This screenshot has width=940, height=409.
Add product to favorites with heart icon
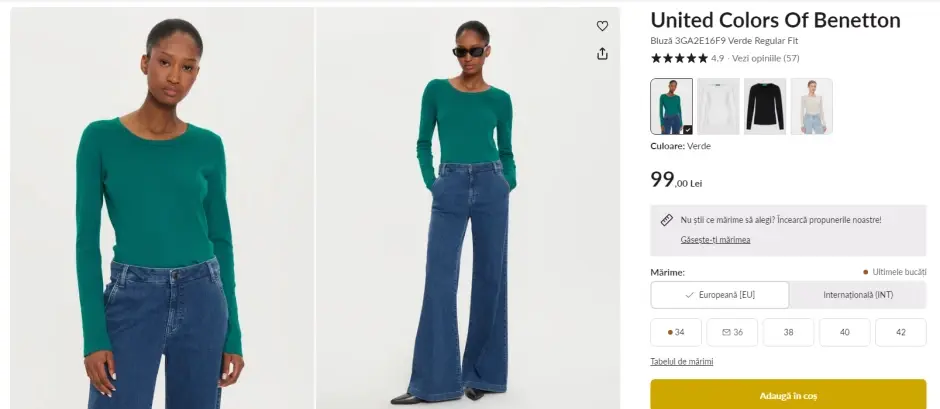[602, 26]
